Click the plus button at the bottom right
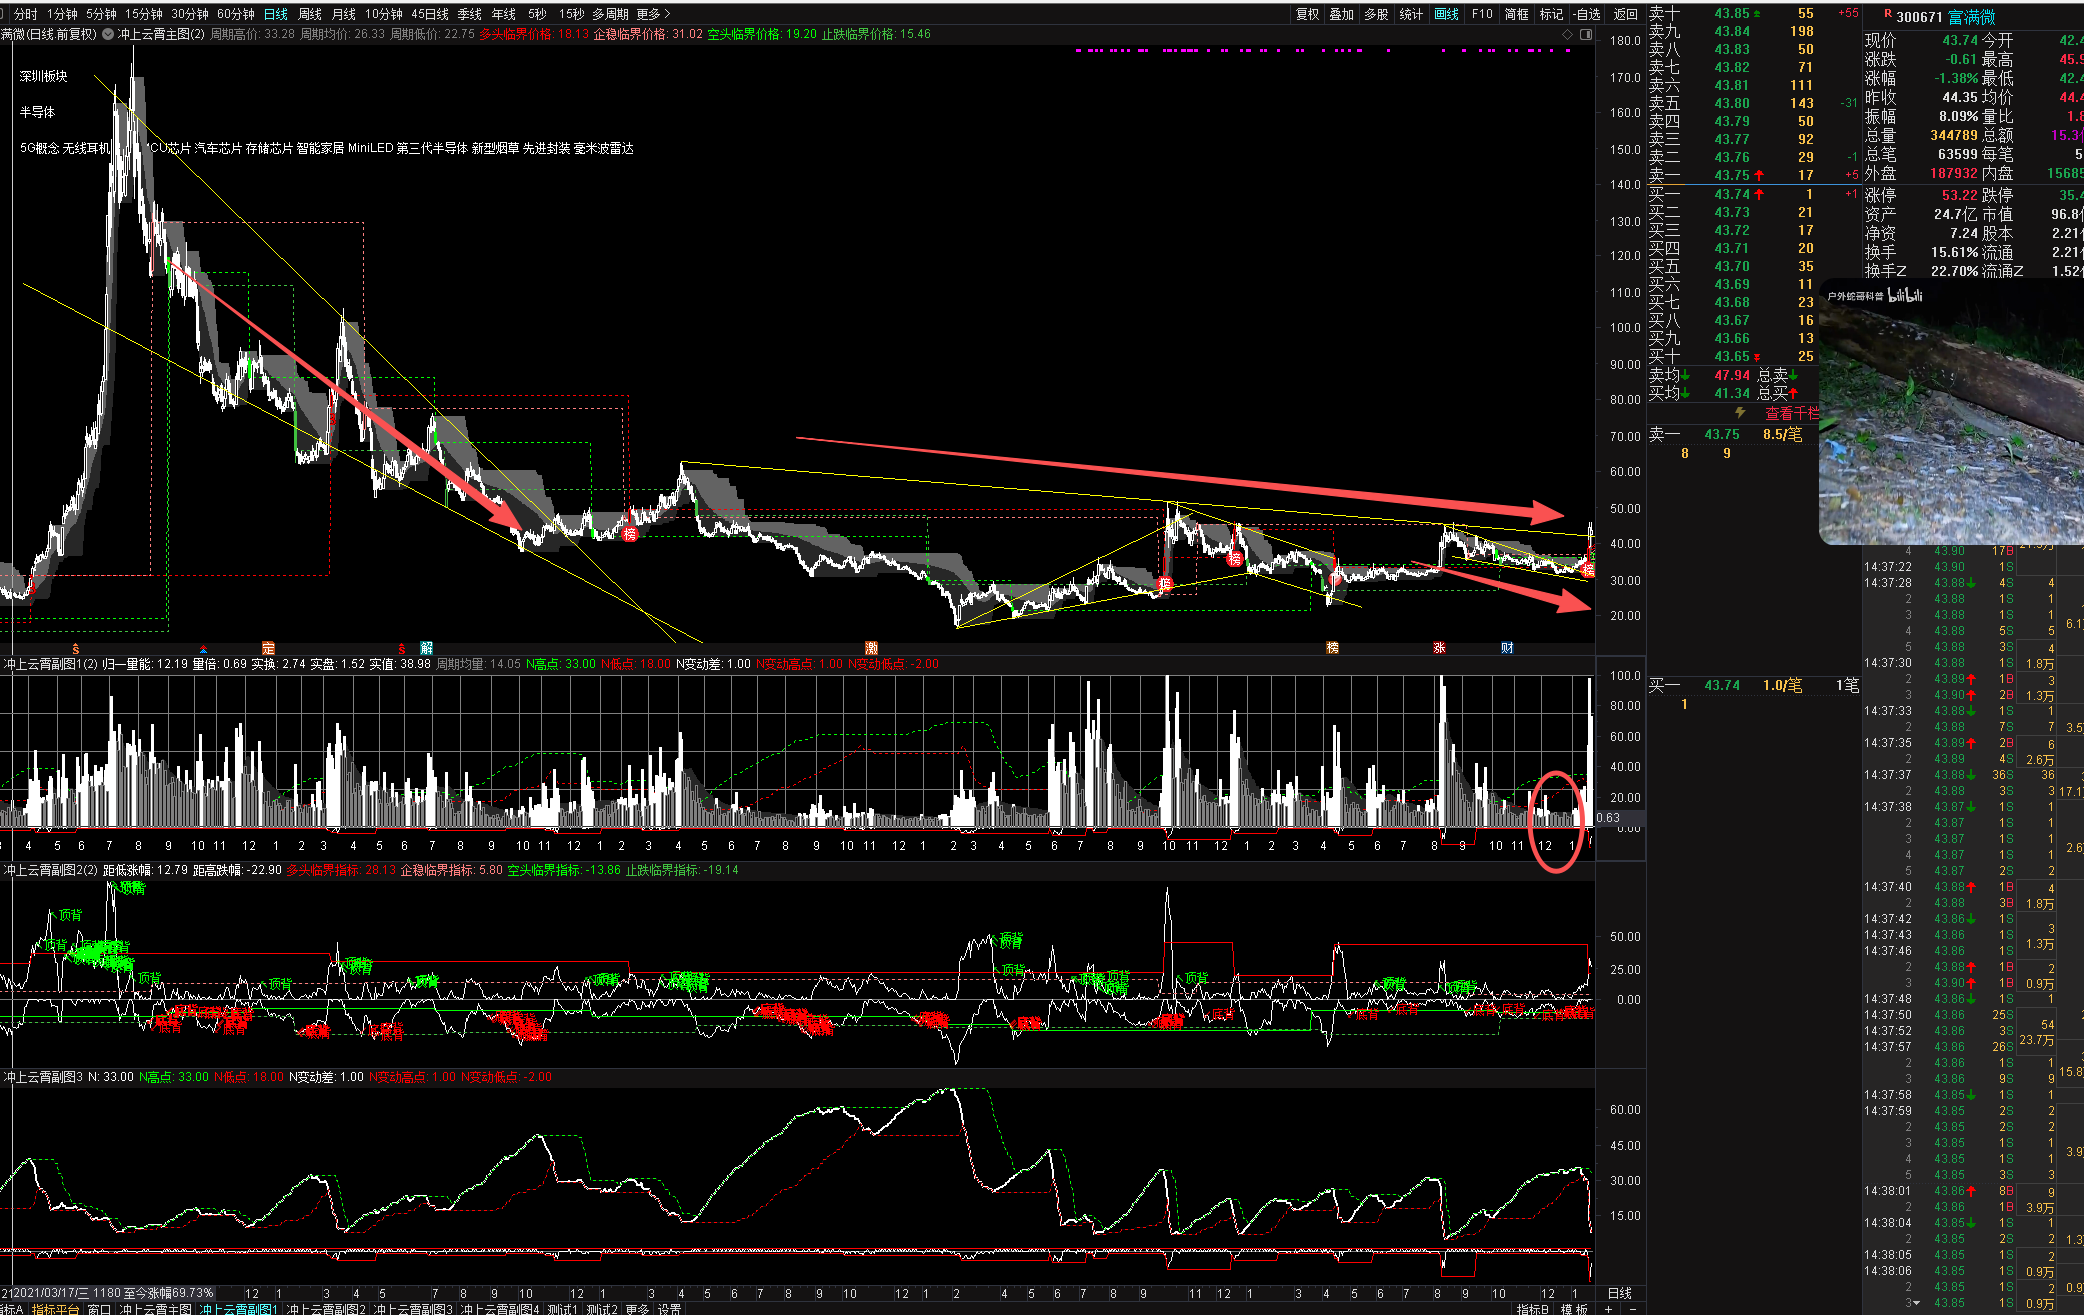This screenshot has width=2084, height=1315. 1608,1308
